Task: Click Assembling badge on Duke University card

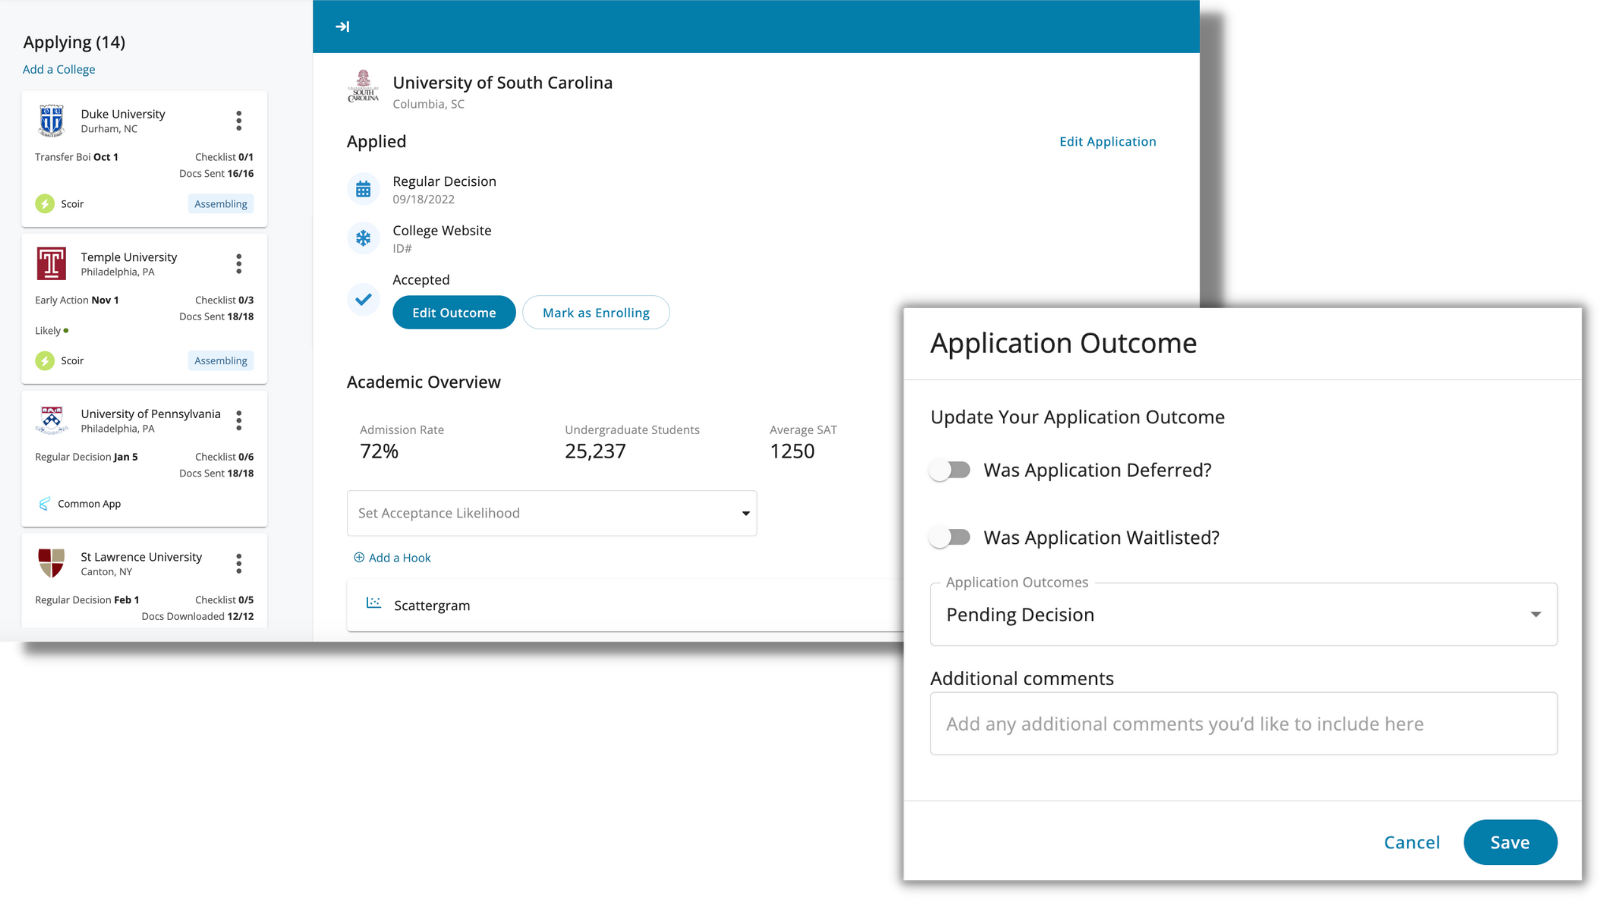Action: pyautogui.click(x=221, y=204)
